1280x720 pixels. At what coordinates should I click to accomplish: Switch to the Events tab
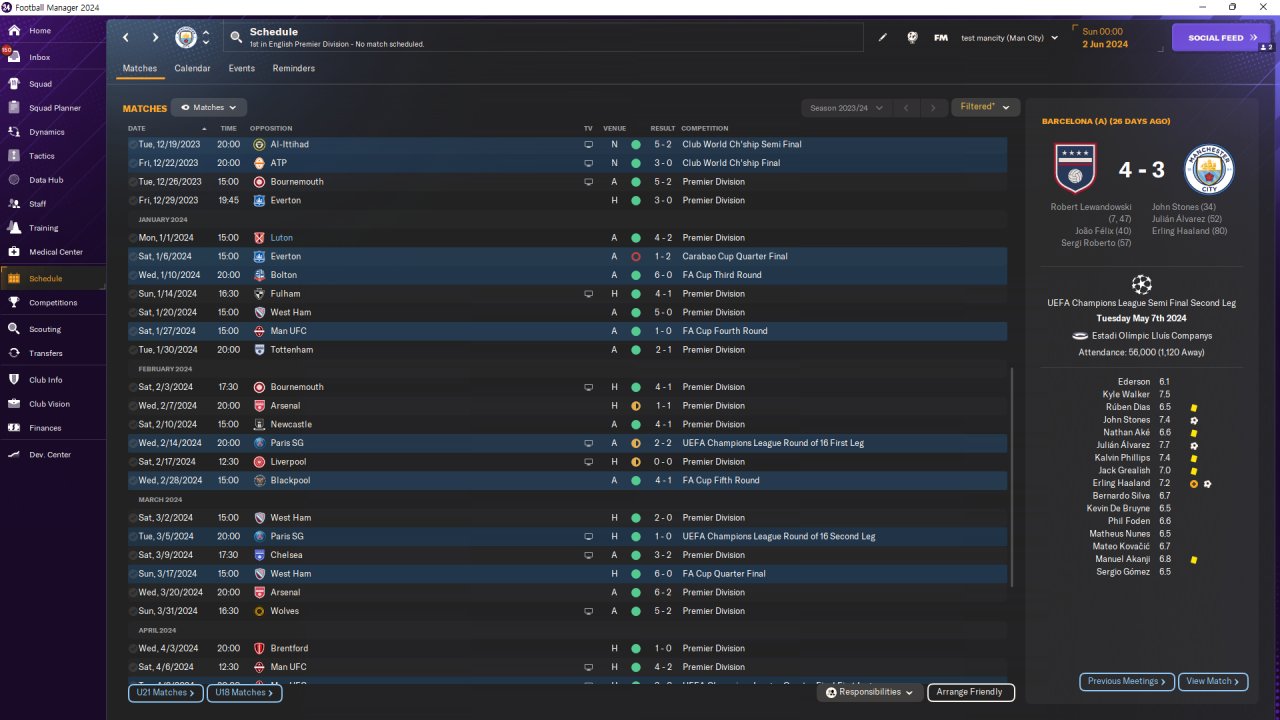coord(241,69)
